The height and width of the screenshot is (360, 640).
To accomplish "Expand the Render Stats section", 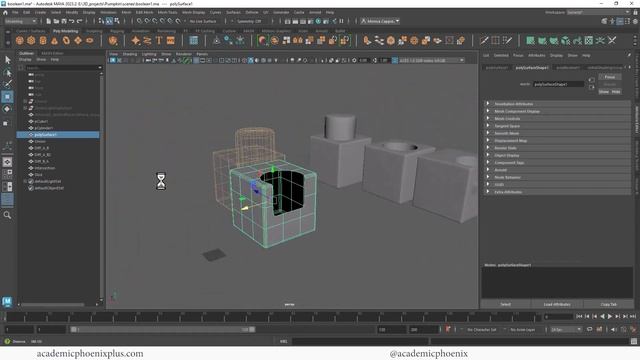I will point(557,148).
